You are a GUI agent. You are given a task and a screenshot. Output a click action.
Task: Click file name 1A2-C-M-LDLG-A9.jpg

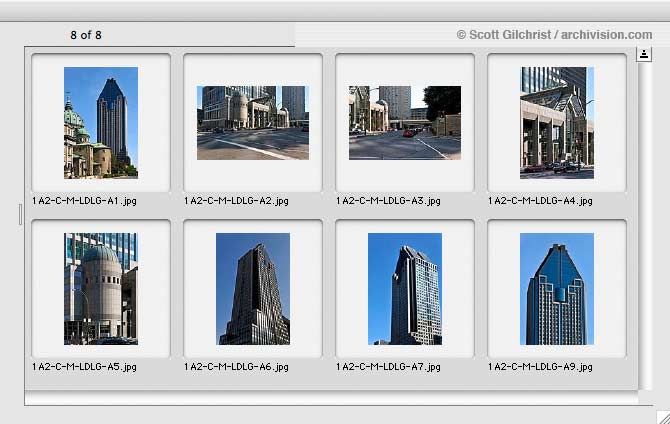541,367
